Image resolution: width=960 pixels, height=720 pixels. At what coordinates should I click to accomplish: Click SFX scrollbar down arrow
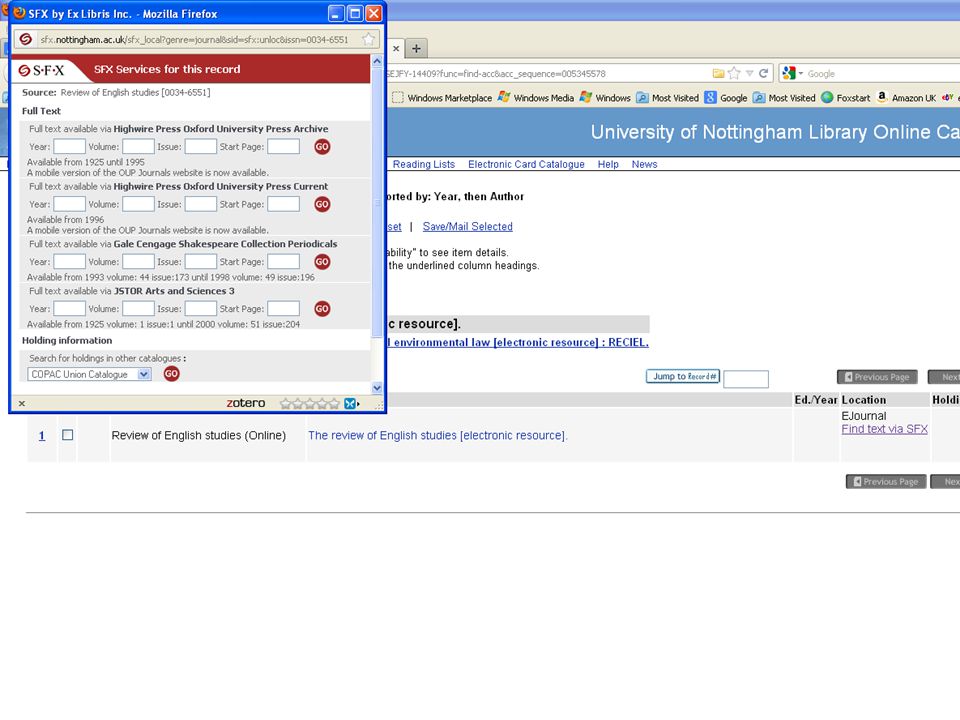[377, 388]
